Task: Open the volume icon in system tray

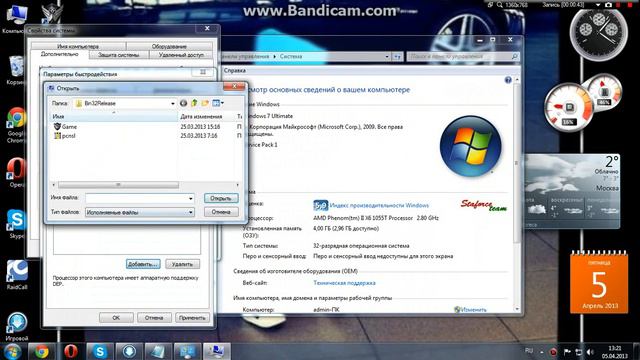Action: point(590,352)
